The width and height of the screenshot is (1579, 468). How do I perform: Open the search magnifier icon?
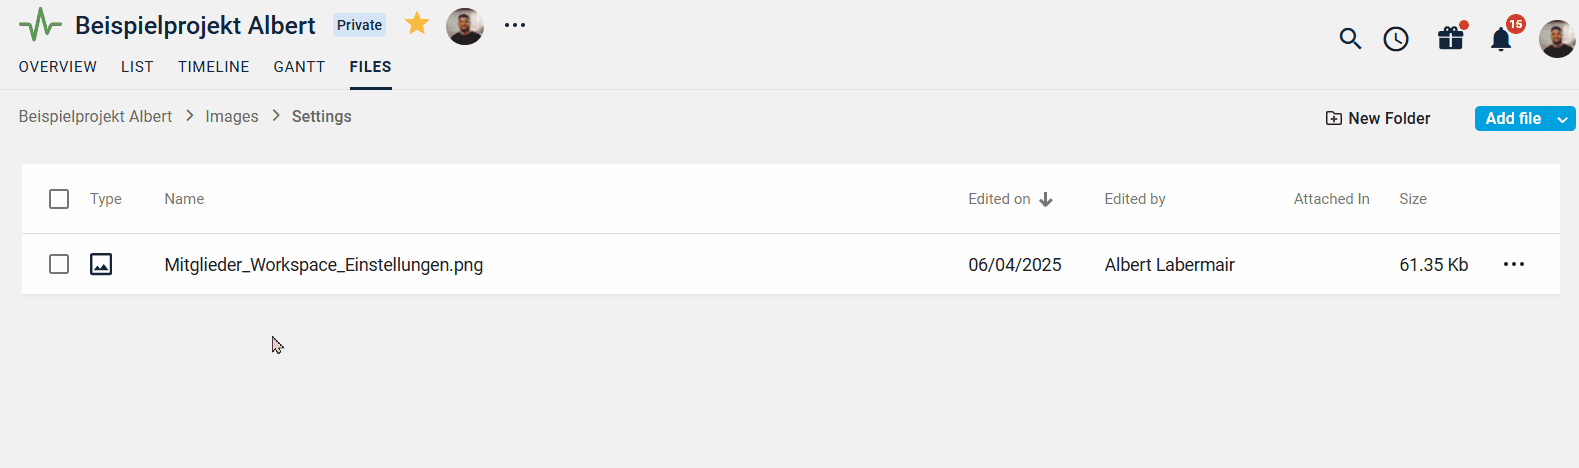pyautogui.click(x=1350, y=39)
